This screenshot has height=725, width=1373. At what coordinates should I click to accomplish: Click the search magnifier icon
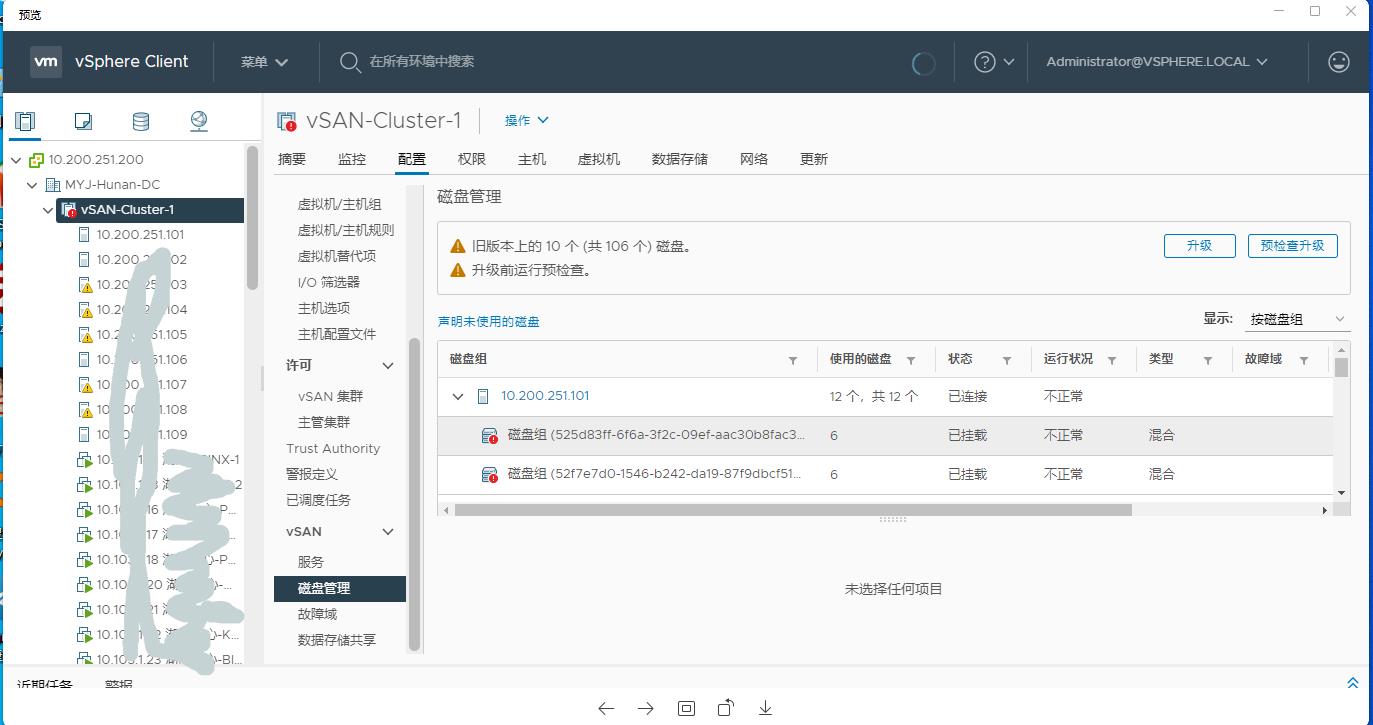[350, 62]
